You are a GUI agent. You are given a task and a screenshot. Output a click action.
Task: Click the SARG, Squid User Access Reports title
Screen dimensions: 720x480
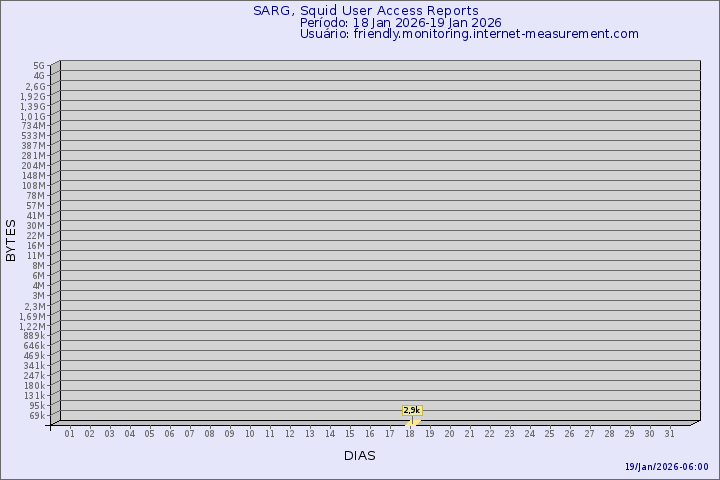[x=366, y=11]
